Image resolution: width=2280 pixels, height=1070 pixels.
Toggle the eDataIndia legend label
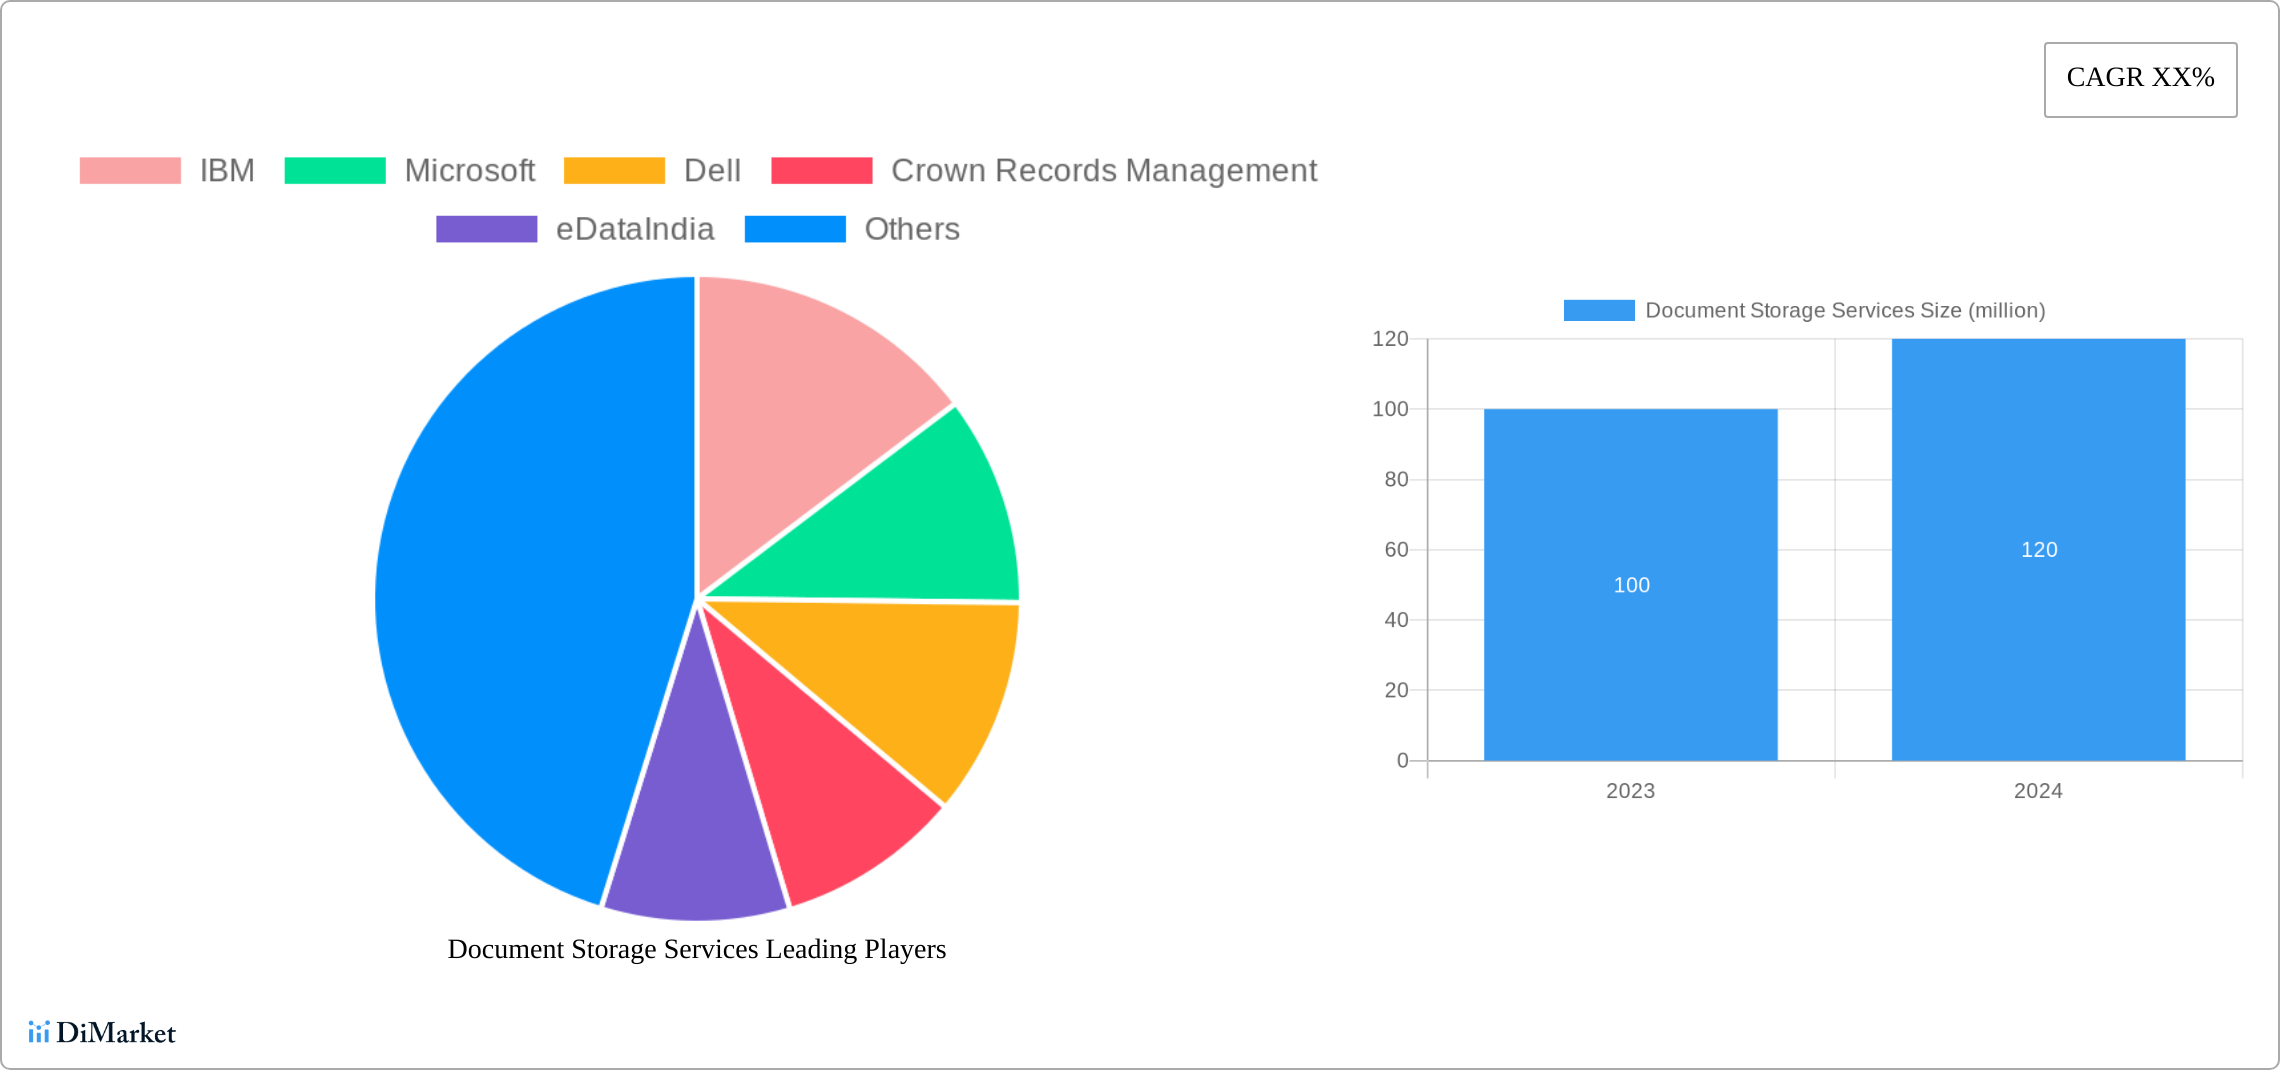click(x=635, y=229)
